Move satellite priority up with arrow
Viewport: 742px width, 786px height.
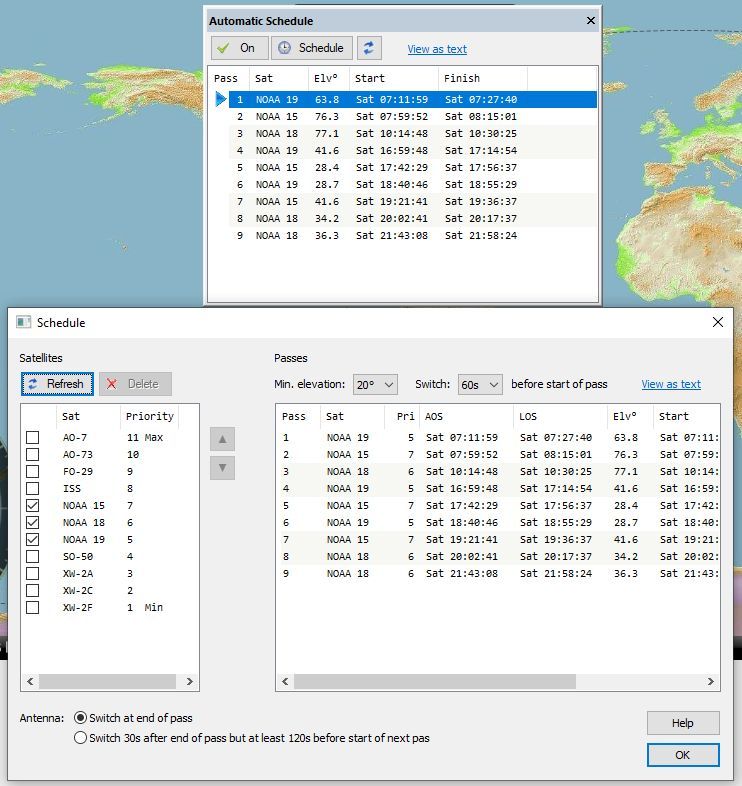tap(222, 439)
